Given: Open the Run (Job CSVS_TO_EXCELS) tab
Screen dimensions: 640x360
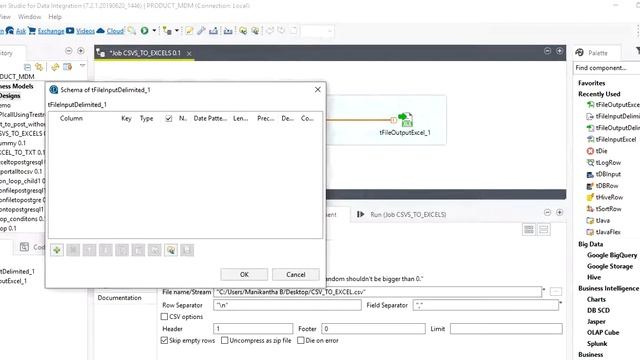Looking at the screenshot, I should 408,214.
